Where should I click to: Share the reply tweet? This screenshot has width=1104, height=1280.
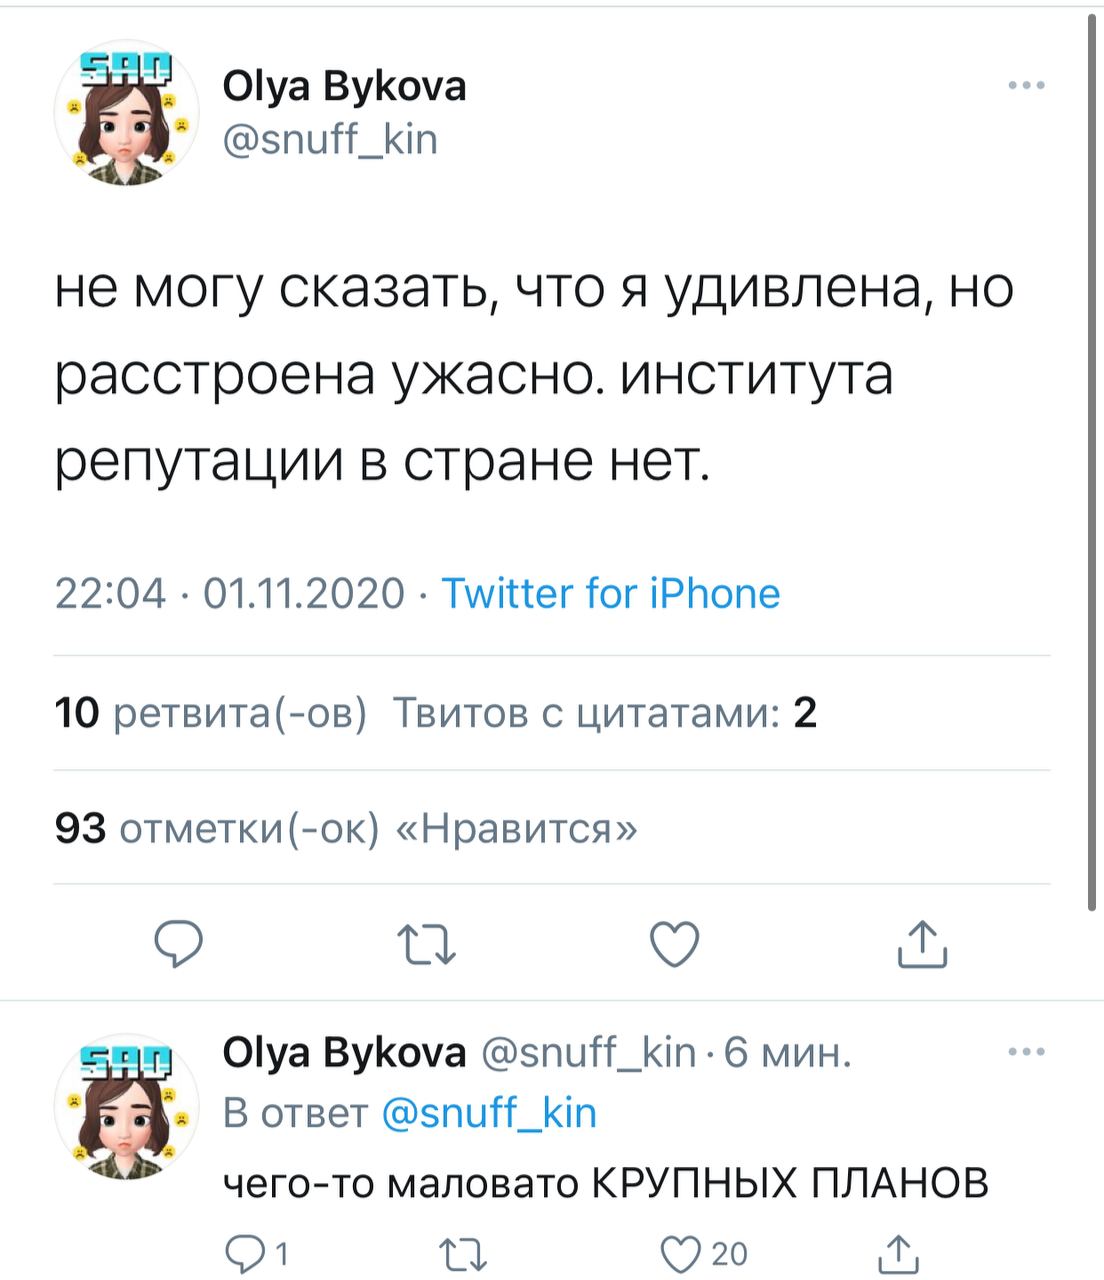pyautogui.click(x=899, y=1253)
